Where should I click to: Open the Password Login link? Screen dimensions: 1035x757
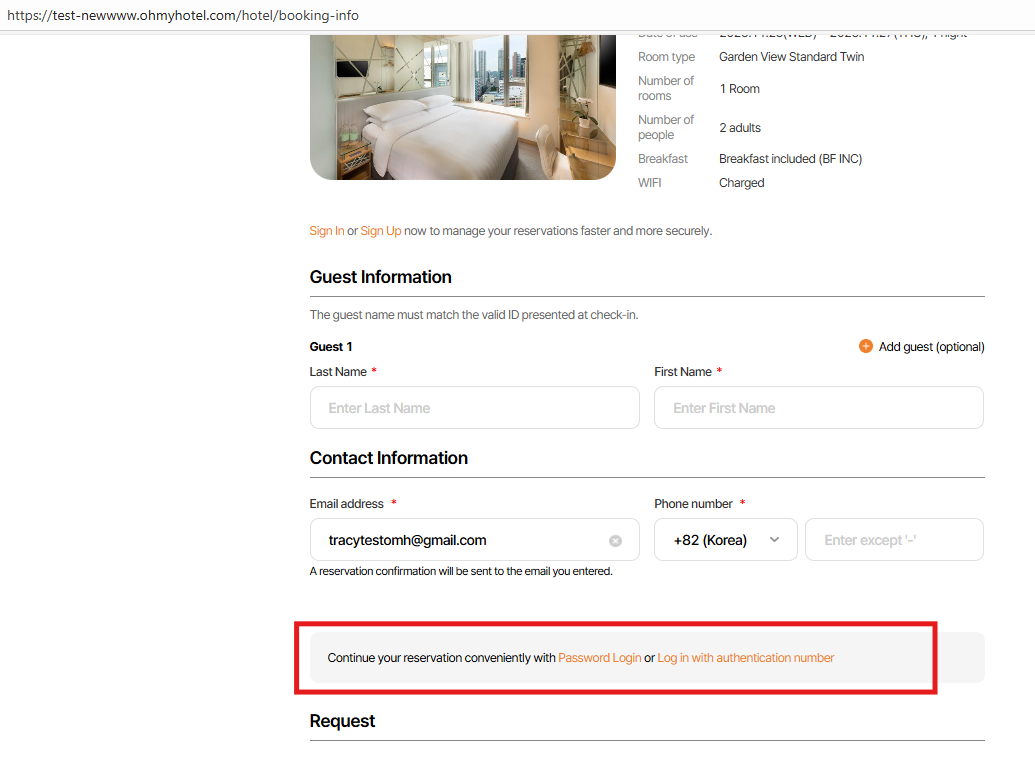[x=599, y=658]
